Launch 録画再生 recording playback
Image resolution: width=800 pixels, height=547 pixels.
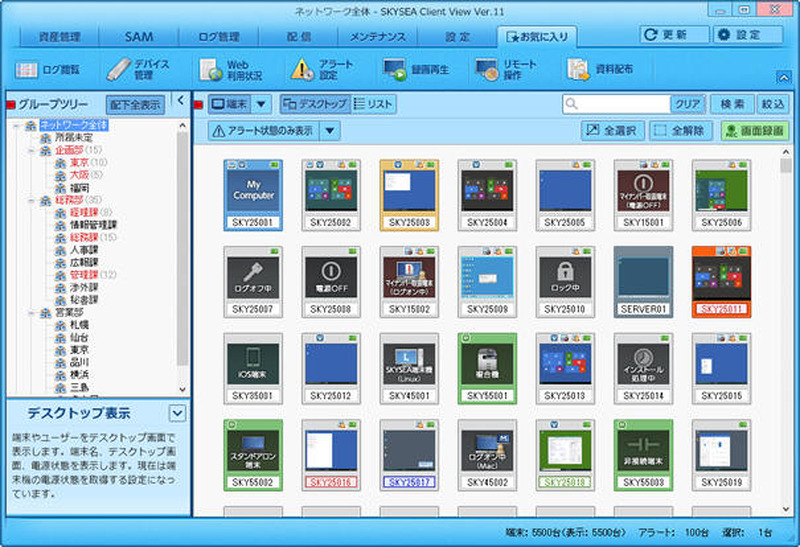[x=417, y=70]
